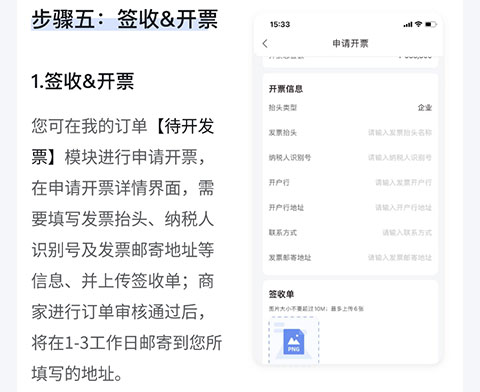Tap the battery status icon
480x392 pixels.
pos(431,24)
